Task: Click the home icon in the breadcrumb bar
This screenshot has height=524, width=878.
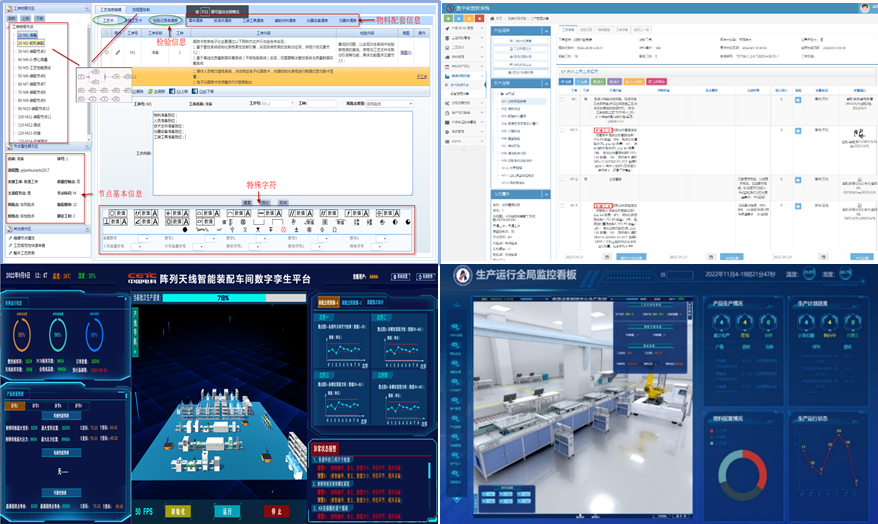Action: pos(494,18)
